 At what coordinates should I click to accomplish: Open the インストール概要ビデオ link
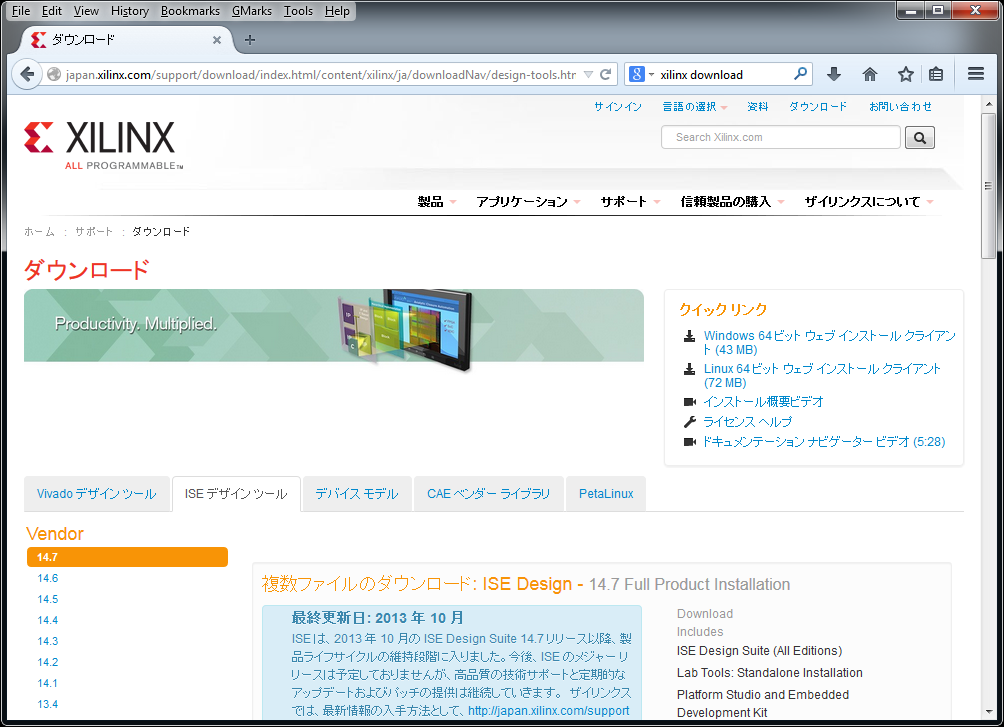click(763, 402)
